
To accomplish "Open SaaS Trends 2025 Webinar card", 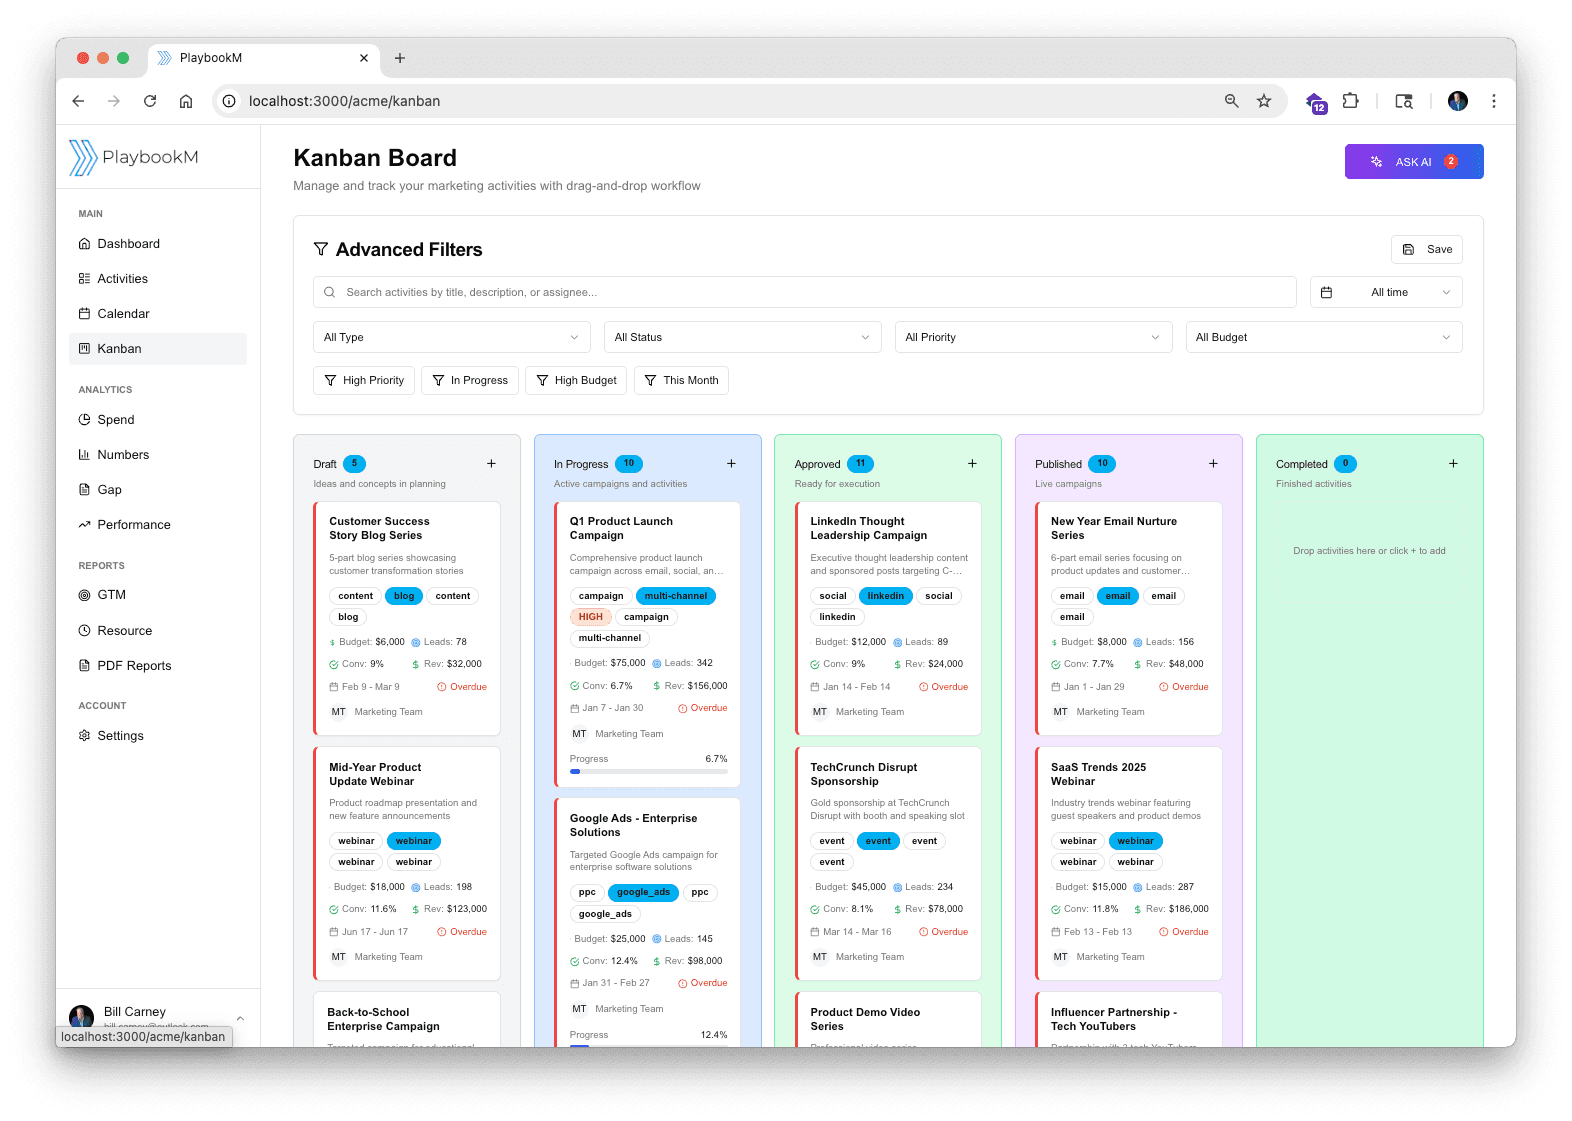I will pyautogui.click(x=1129, y=864).
